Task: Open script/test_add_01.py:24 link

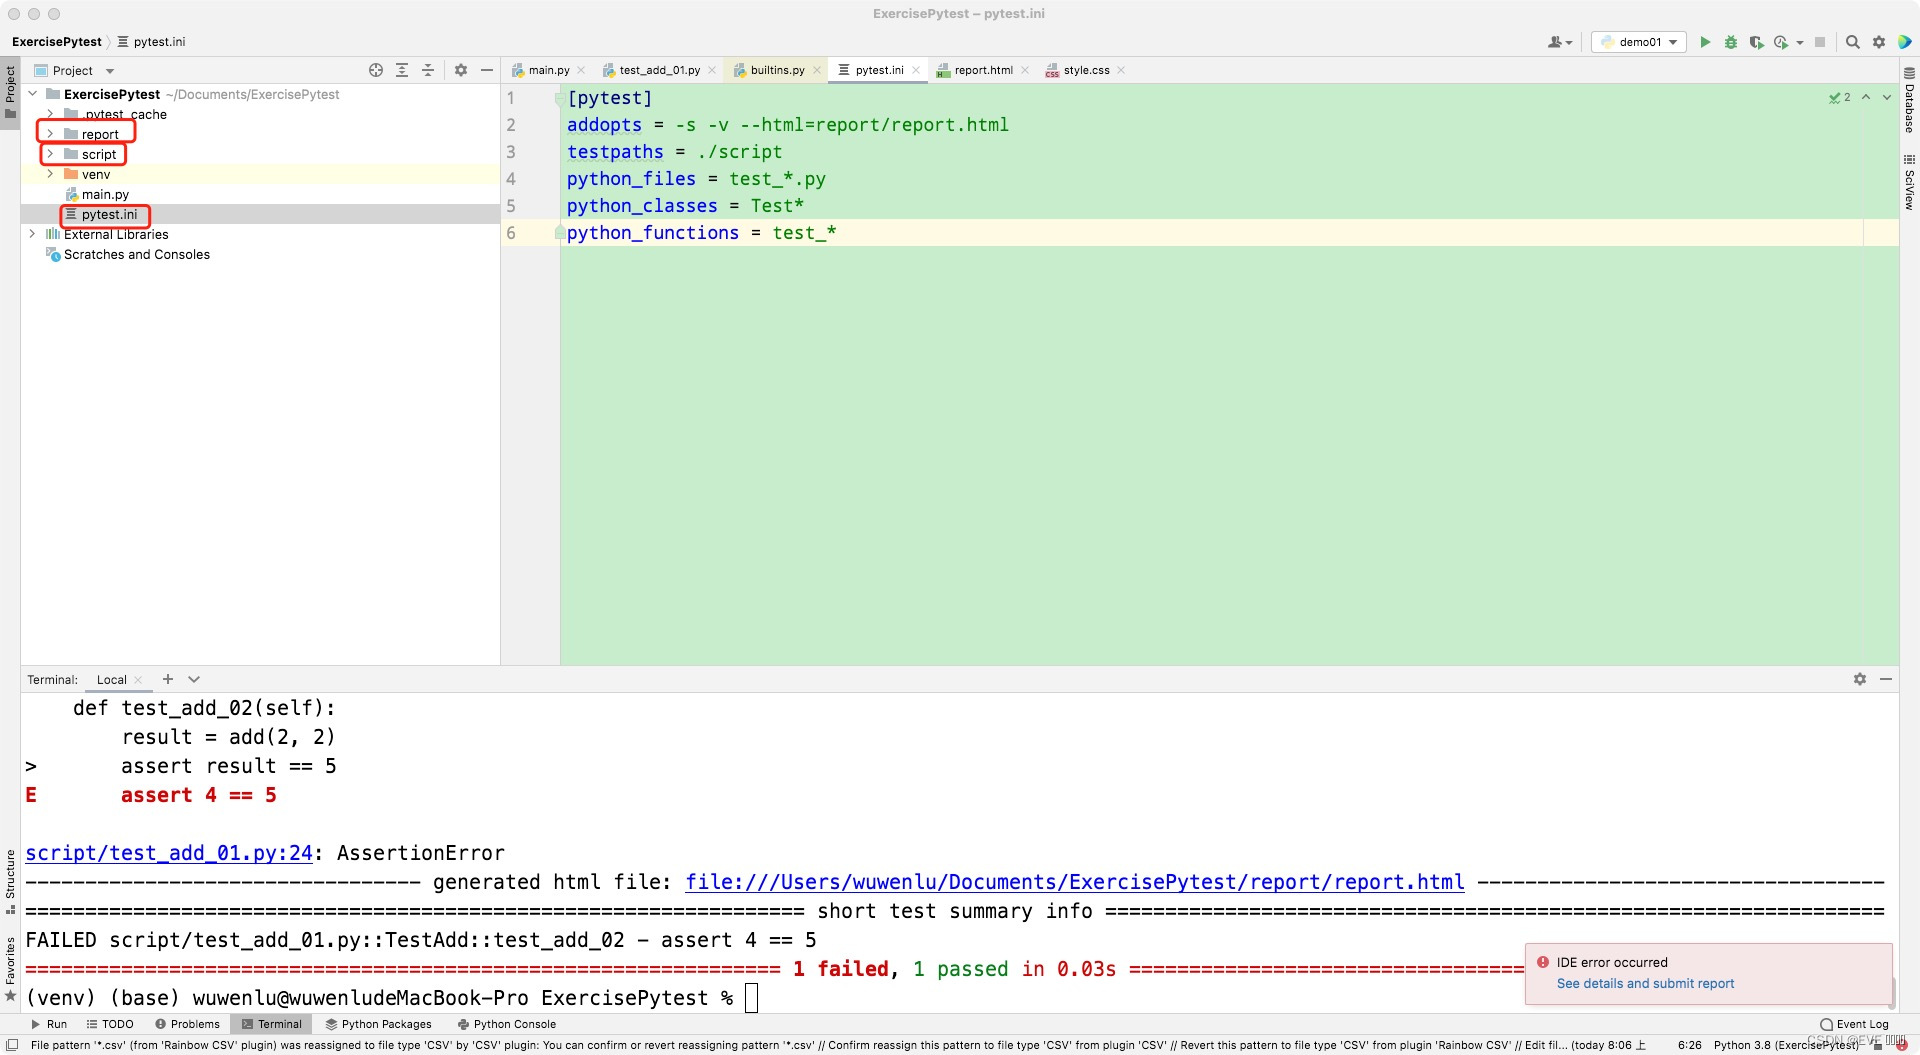Action: [169, 853]
